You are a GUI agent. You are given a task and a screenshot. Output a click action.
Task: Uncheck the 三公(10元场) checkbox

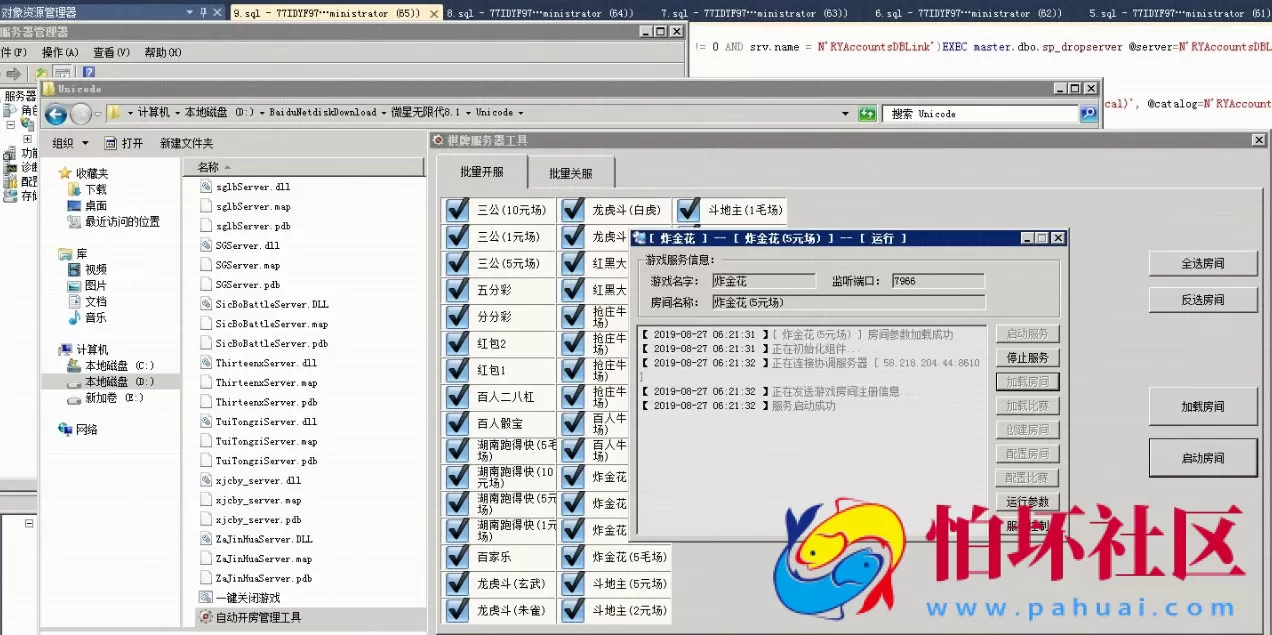pos(458,211)
